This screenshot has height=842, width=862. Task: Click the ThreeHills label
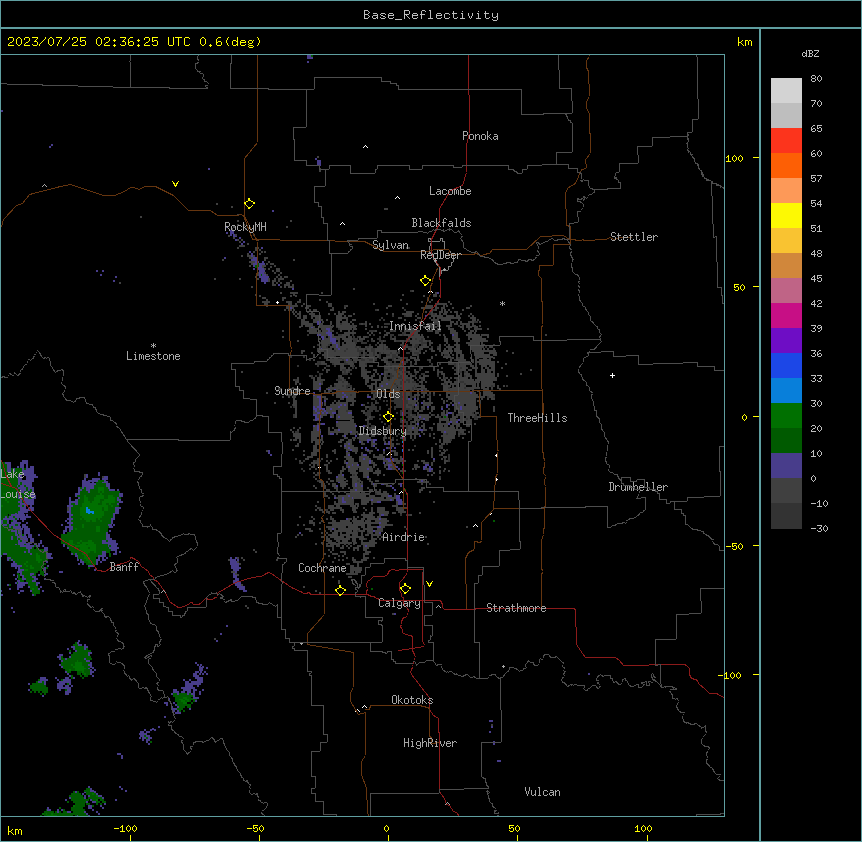(537, 418)
